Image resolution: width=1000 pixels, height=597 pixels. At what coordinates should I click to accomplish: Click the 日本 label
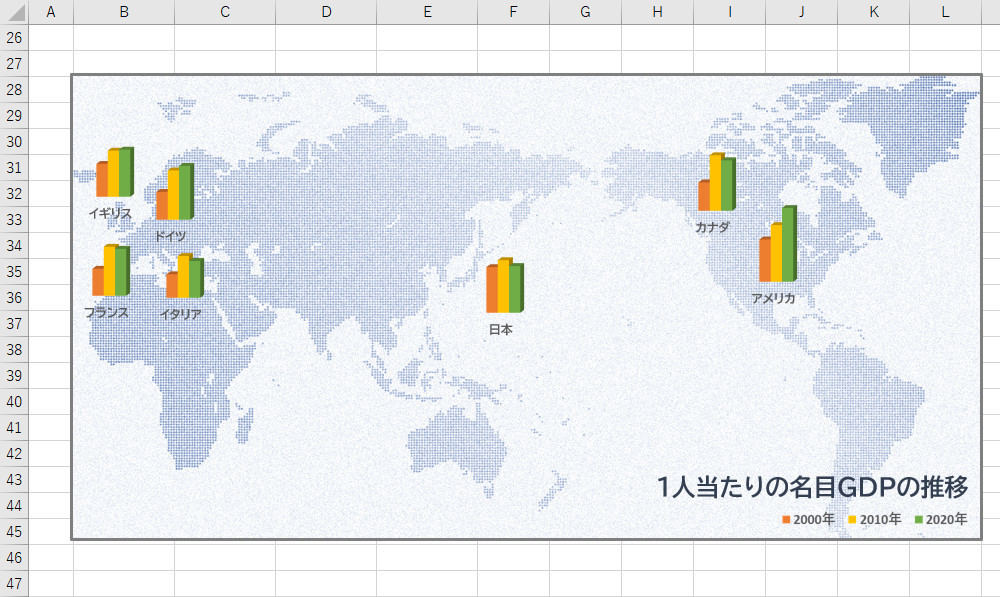click(x=501, y=330)
